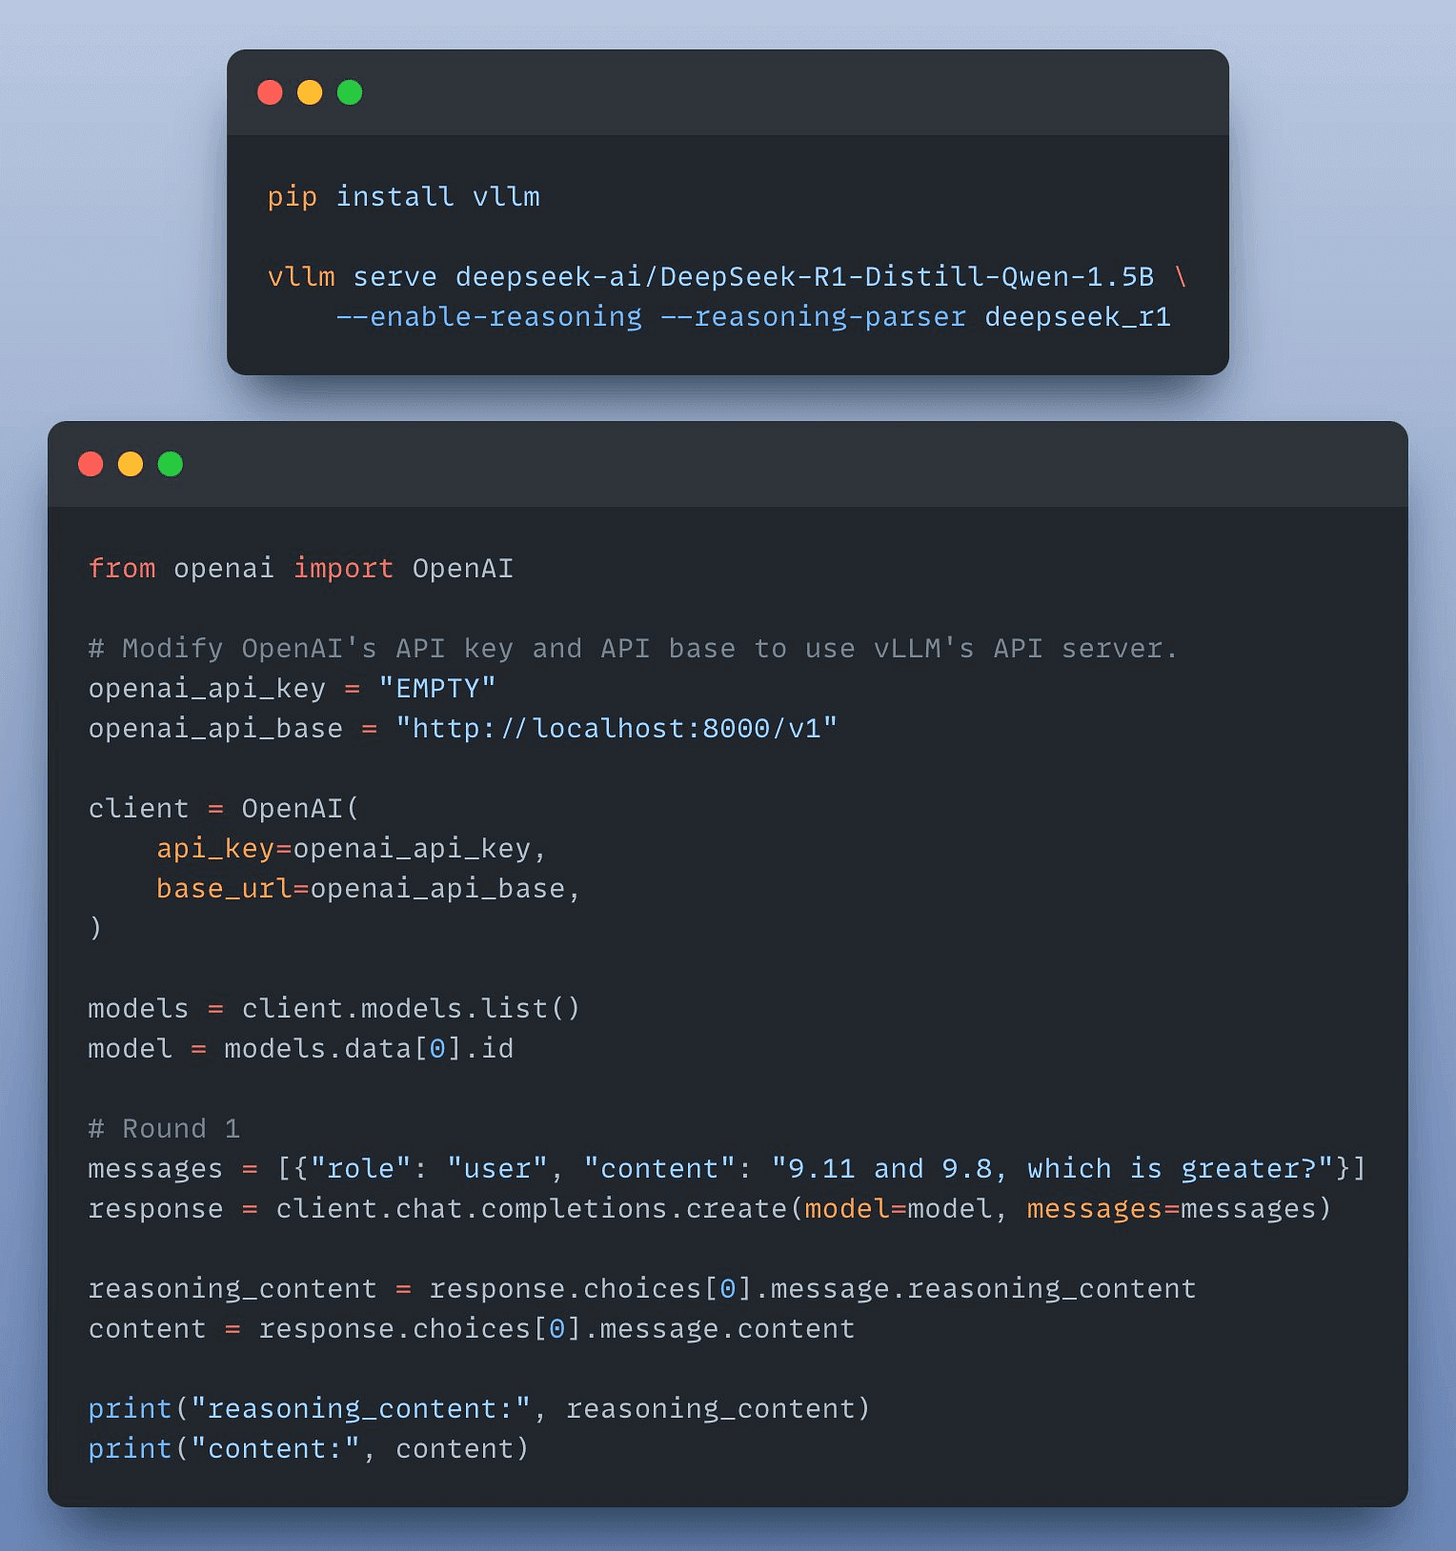Click the "from openai import OpenAI" line
This screenshot has height=1551, width=1456.
[300, 569]
